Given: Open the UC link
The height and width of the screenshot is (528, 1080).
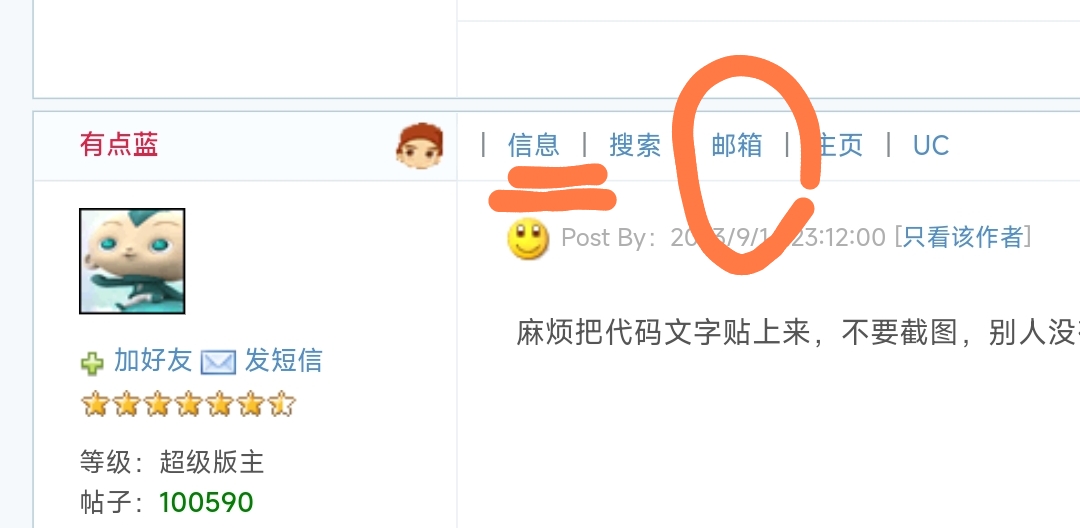Looking at the screenshot, I should (x=931, y=145).
